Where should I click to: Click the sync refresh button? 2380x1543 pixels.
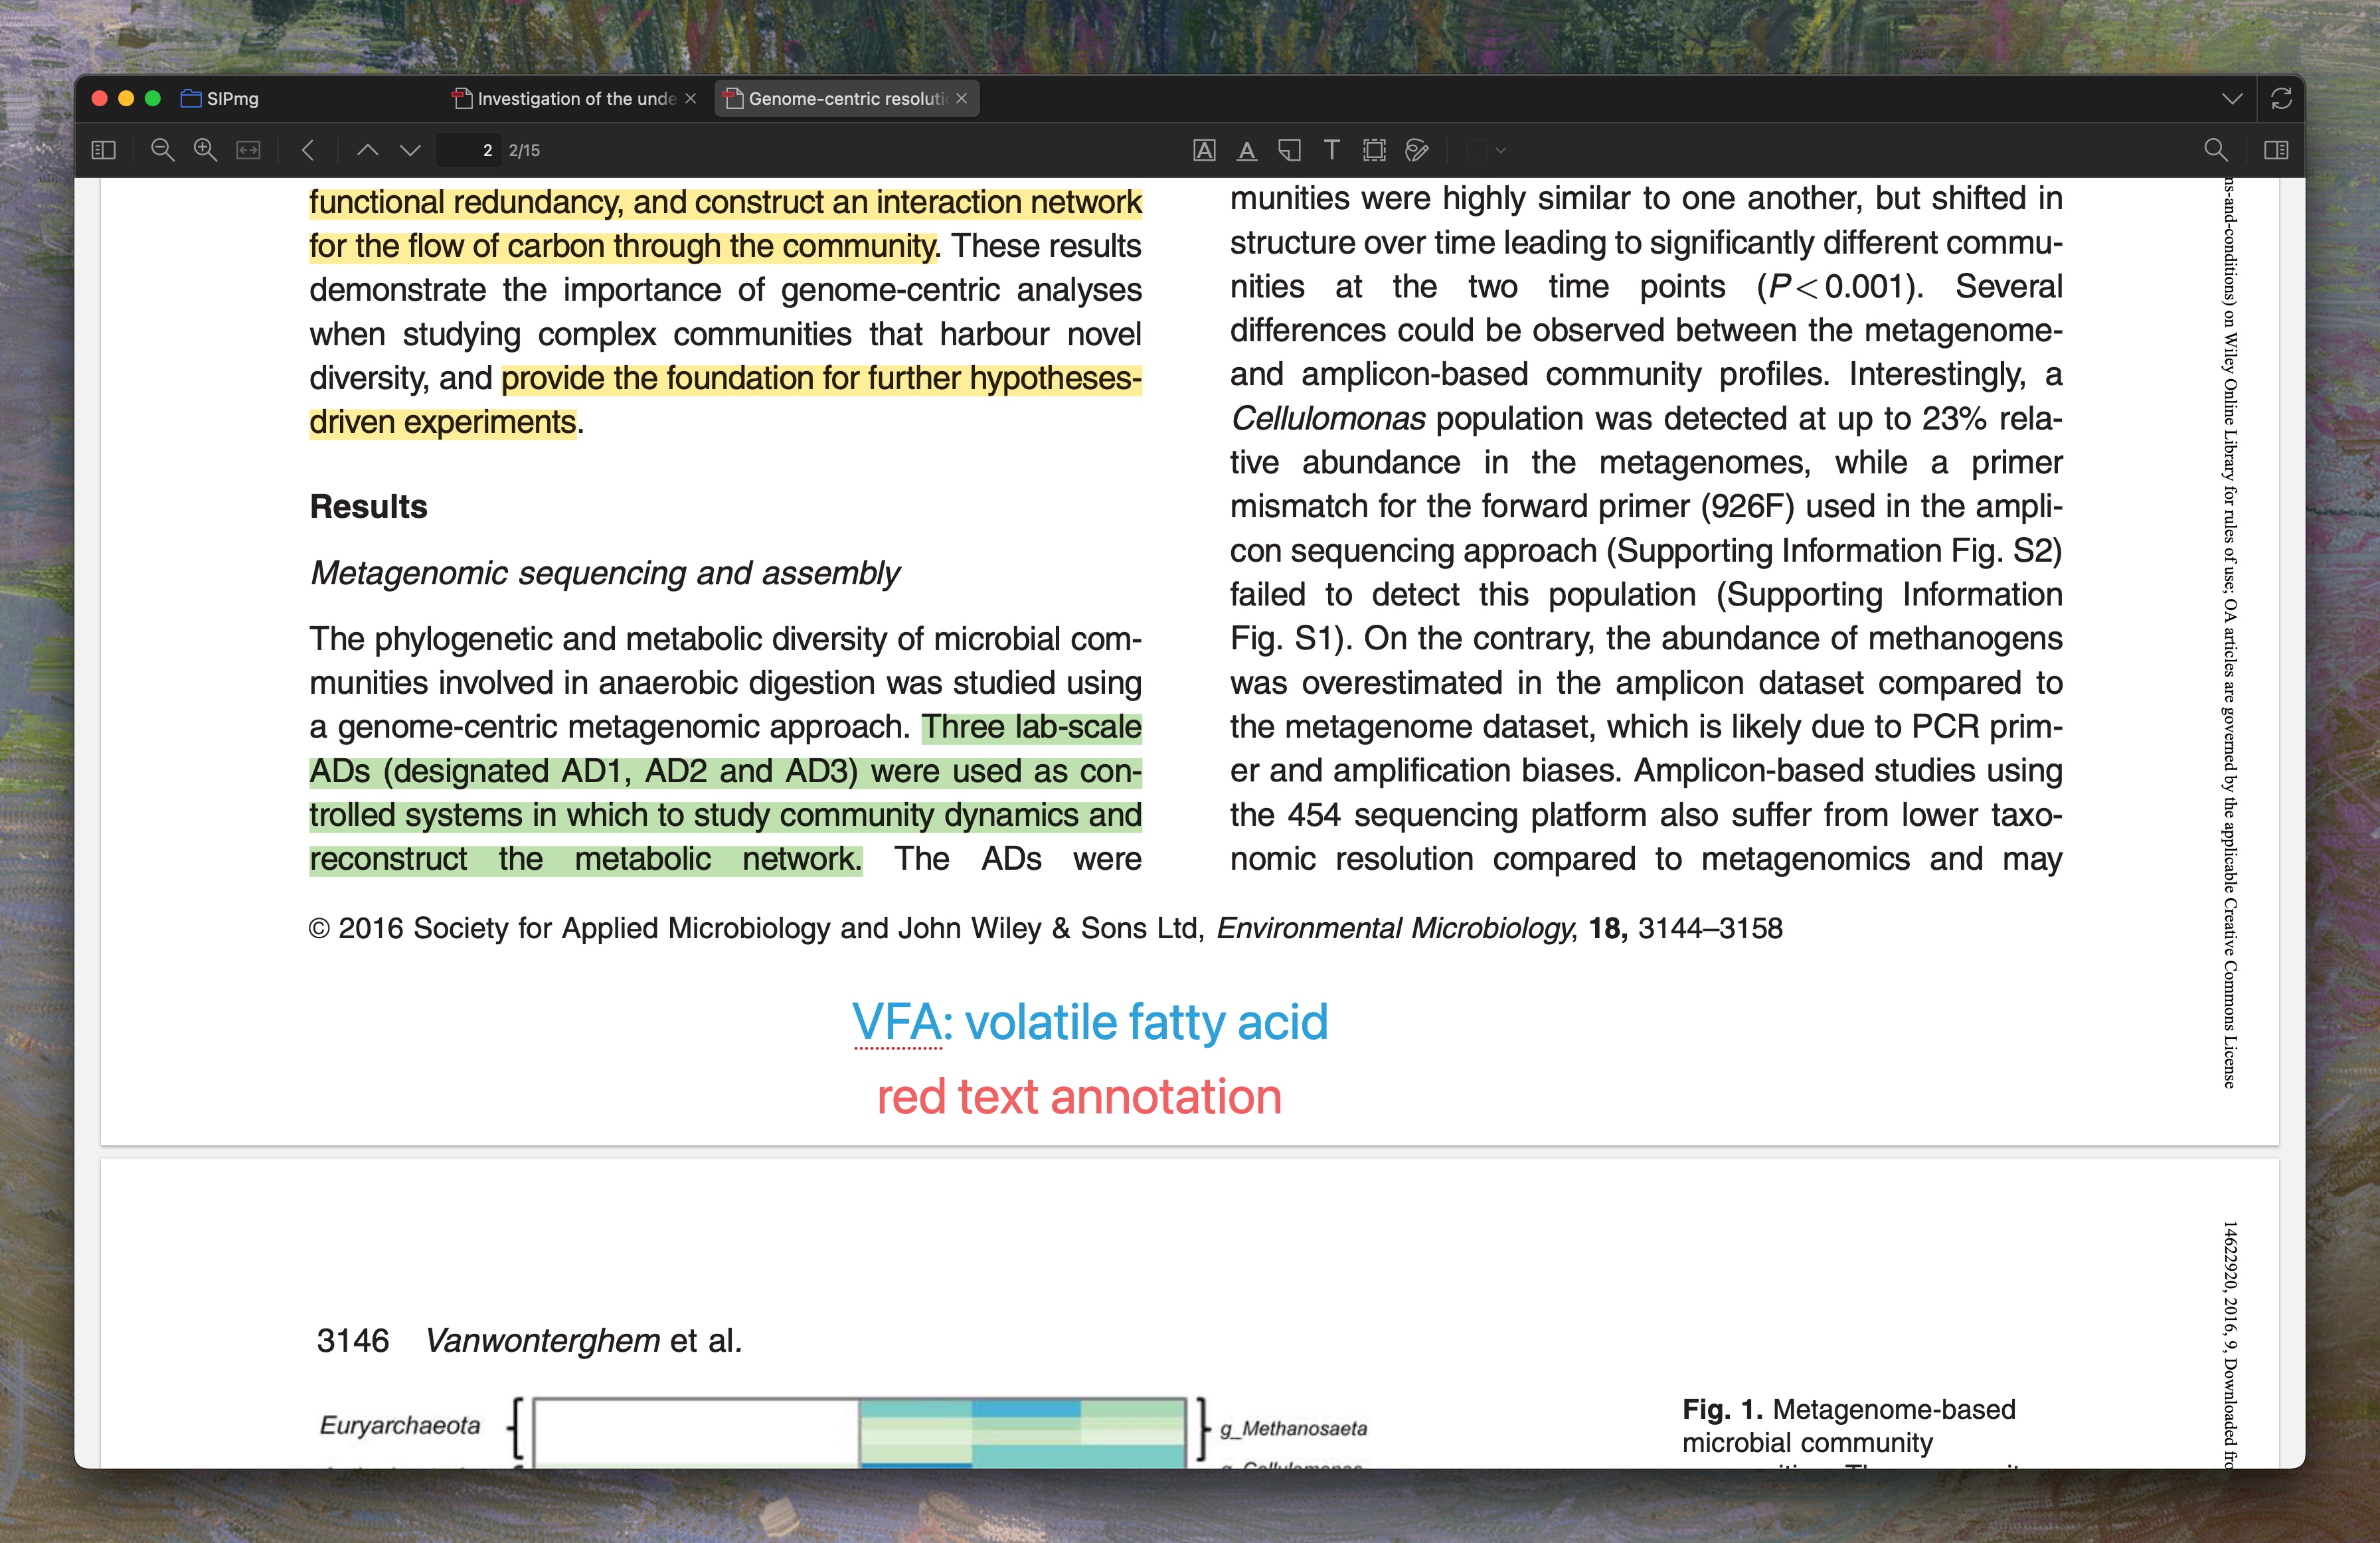coord(2281,98)
